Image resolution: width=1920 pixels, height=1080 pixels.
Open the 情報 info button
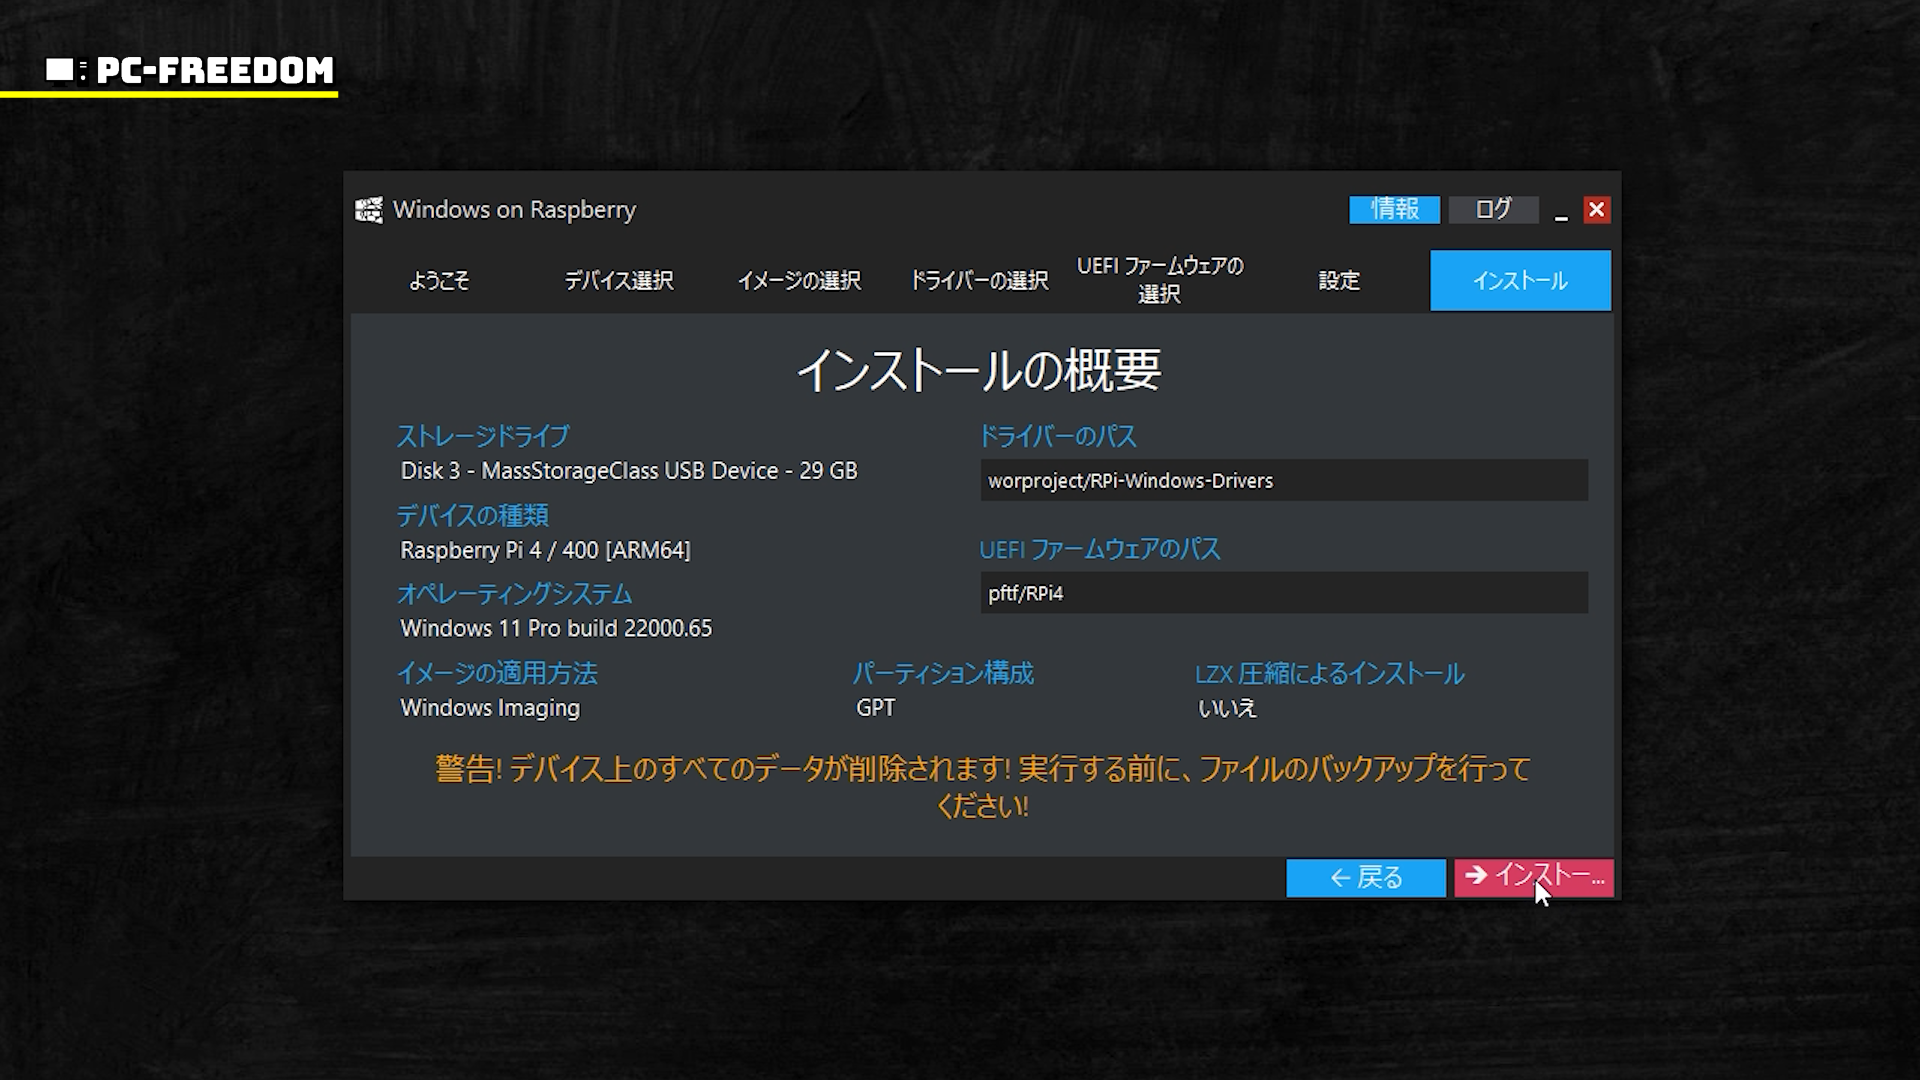[x=1394, y=209]
